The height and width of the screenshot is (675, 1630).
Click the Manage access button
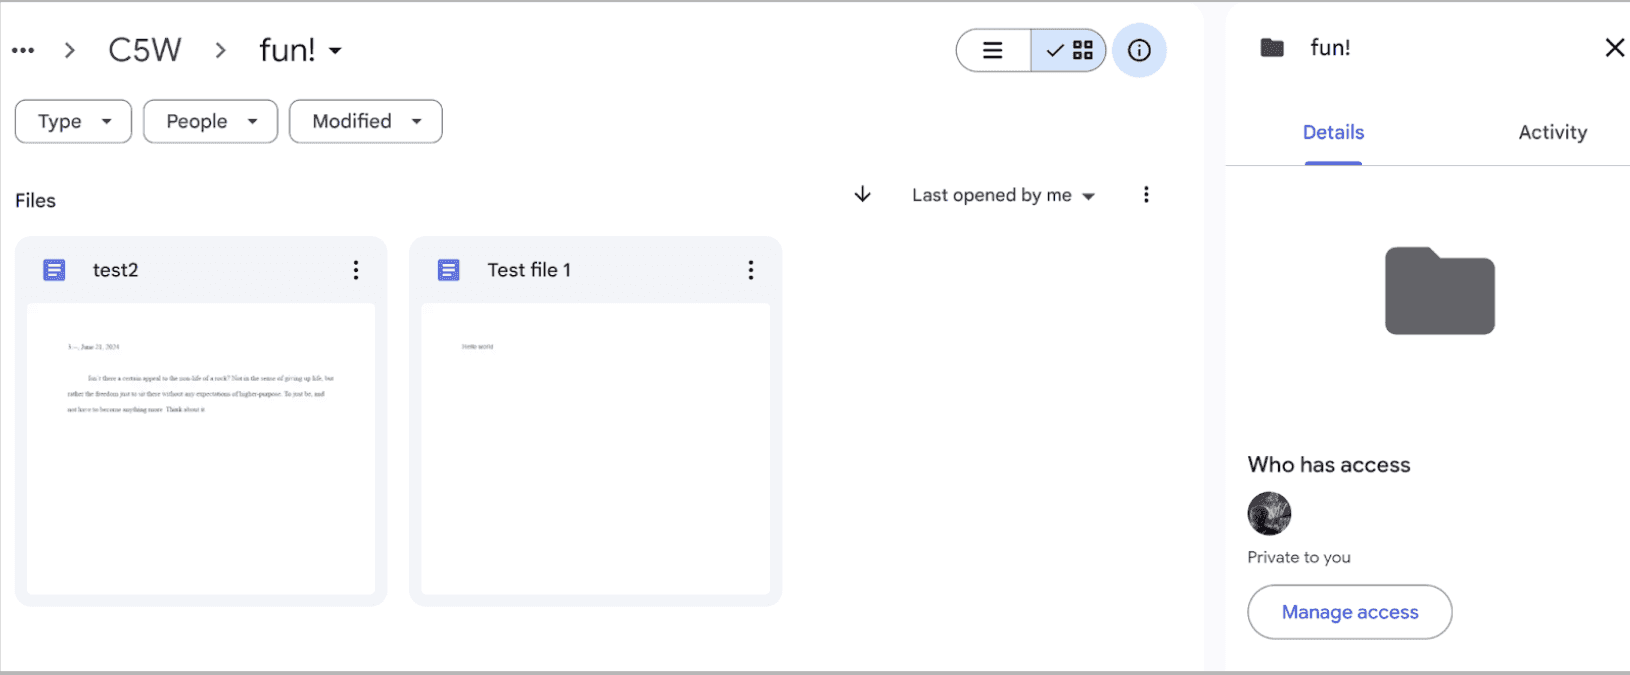tap(1350, 612)
